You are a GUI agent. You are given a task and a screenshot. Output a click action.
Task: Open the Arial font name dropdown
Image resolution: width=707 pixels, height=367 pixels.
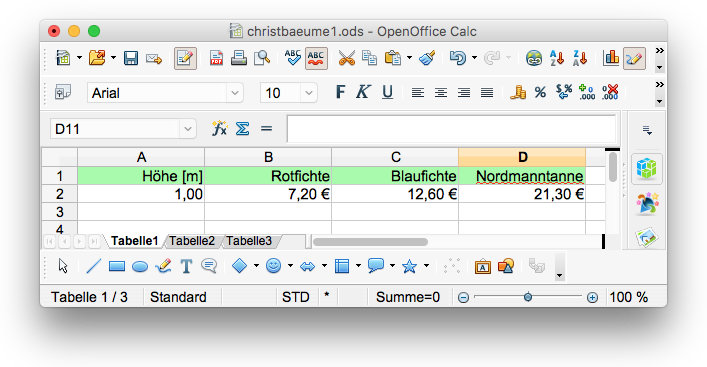tap(234, 93)
